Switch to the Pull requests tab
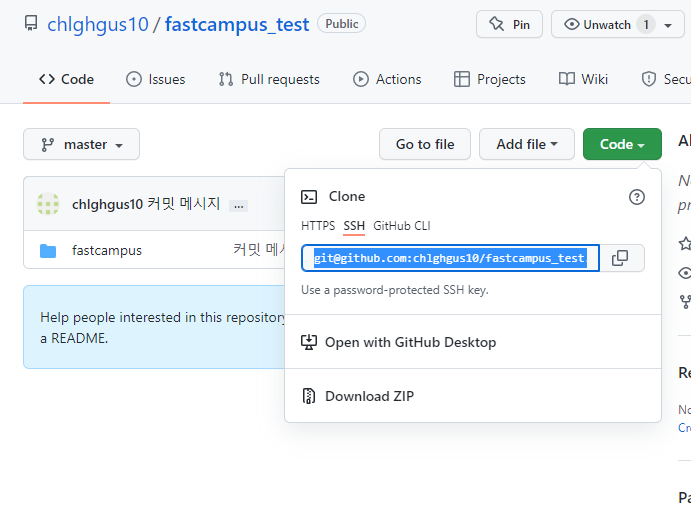Viewport: 691px width, 506px height. [x=269, y=79]
